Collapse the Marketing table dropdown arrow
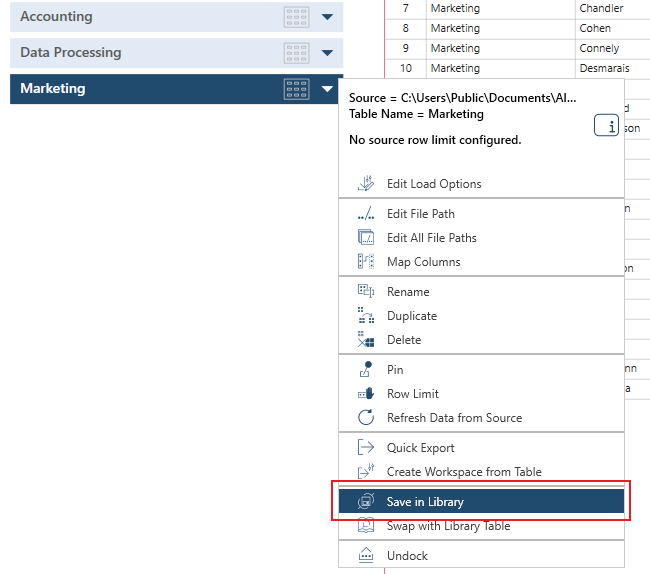 coord(327,89)
